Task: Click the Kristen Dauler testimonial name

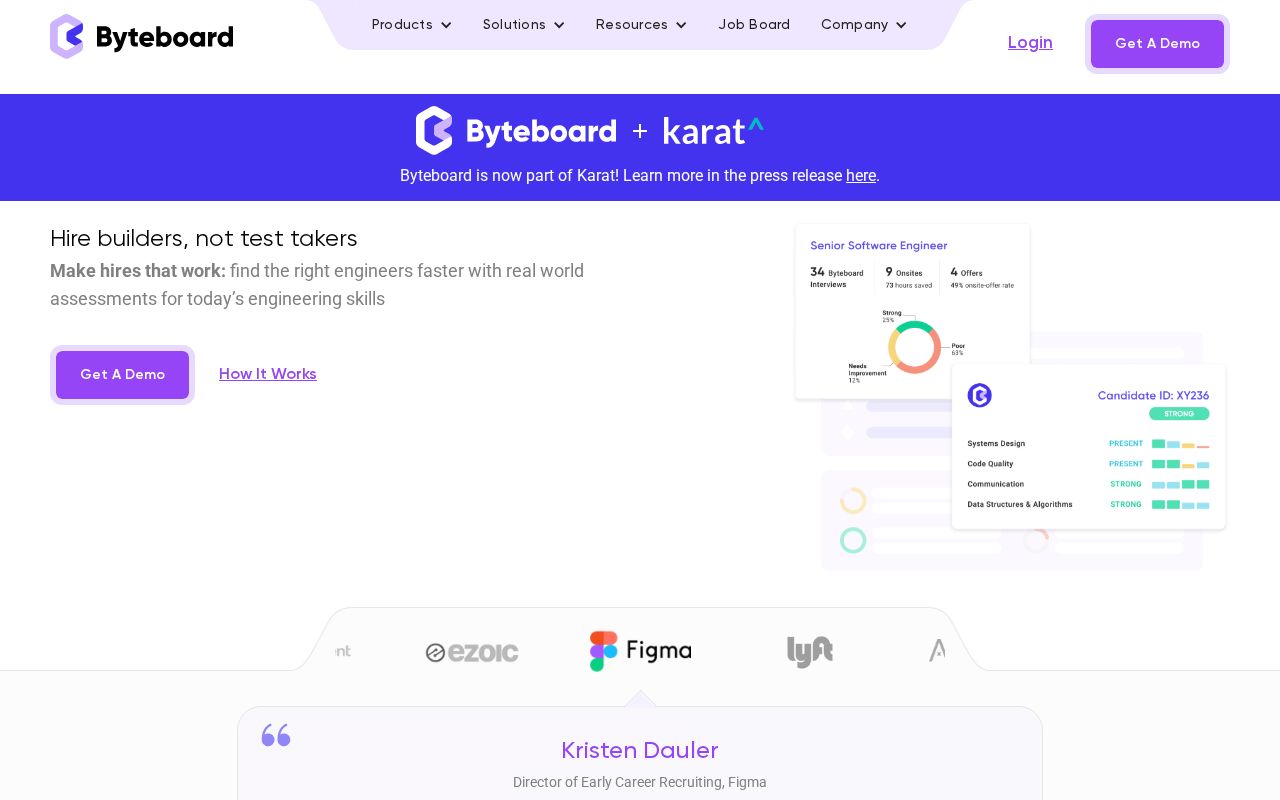Action: pos(640,751)
